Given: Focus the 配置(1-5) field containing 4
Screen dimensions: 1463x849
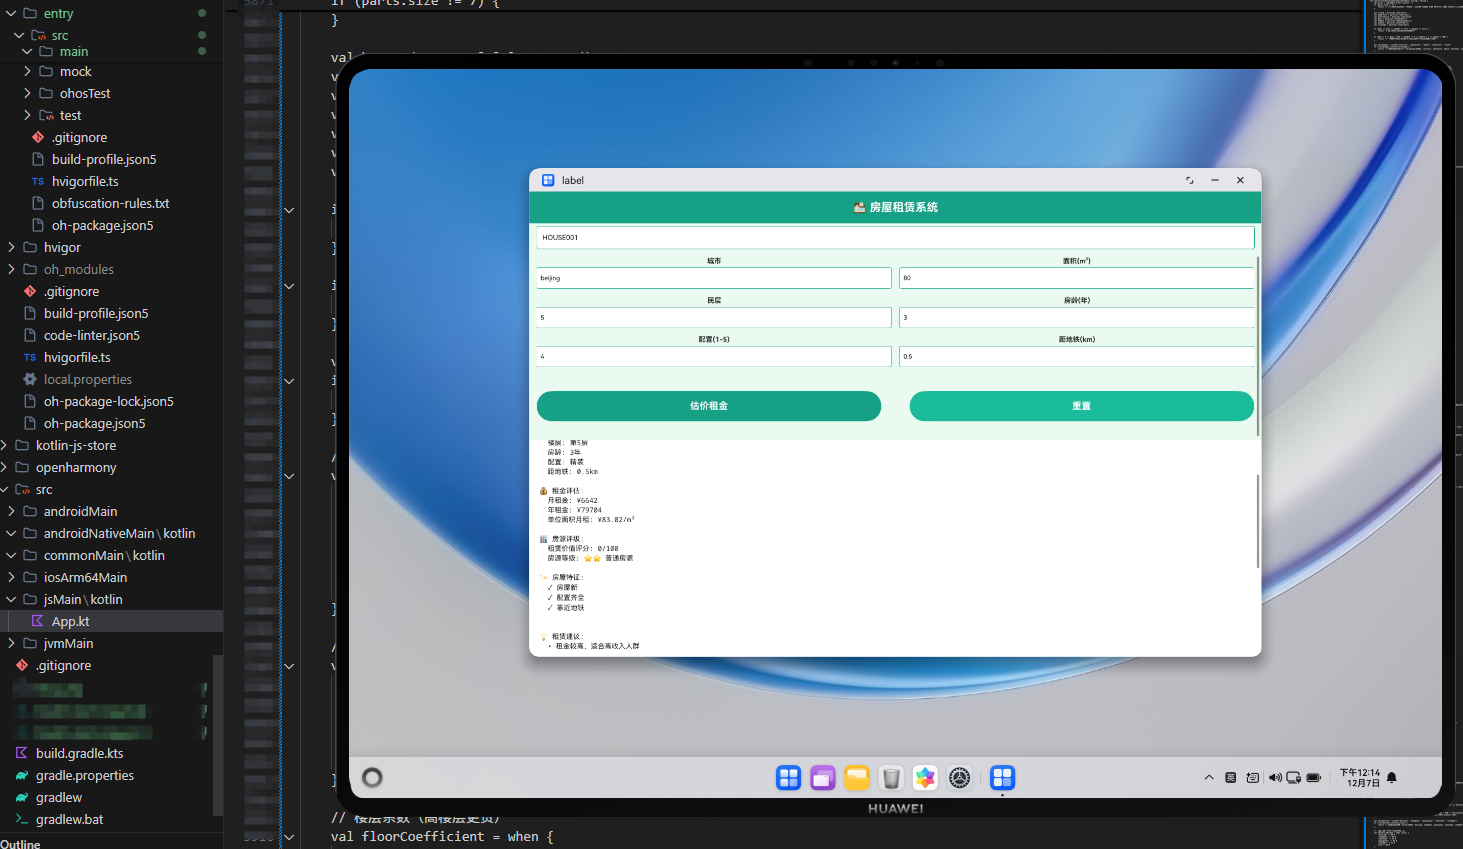Looking at the screenshot, I should (x=714, y=356).
